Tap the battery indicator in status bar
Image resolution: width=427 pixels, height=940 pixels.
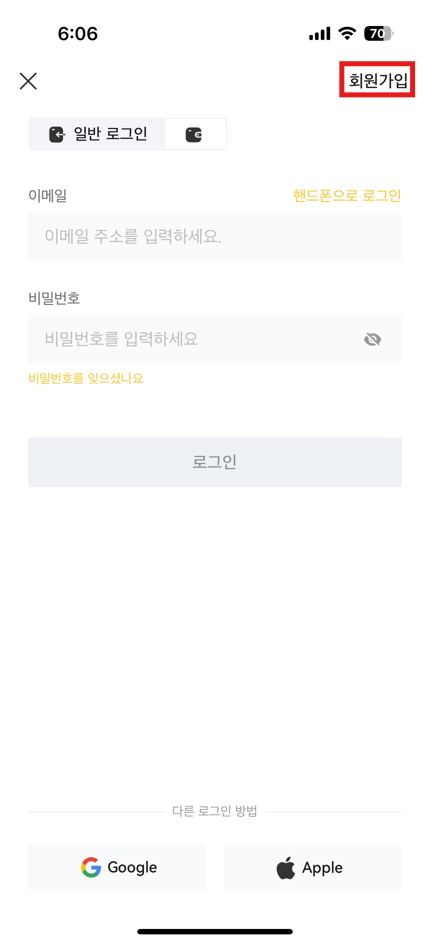click(378, 34)
